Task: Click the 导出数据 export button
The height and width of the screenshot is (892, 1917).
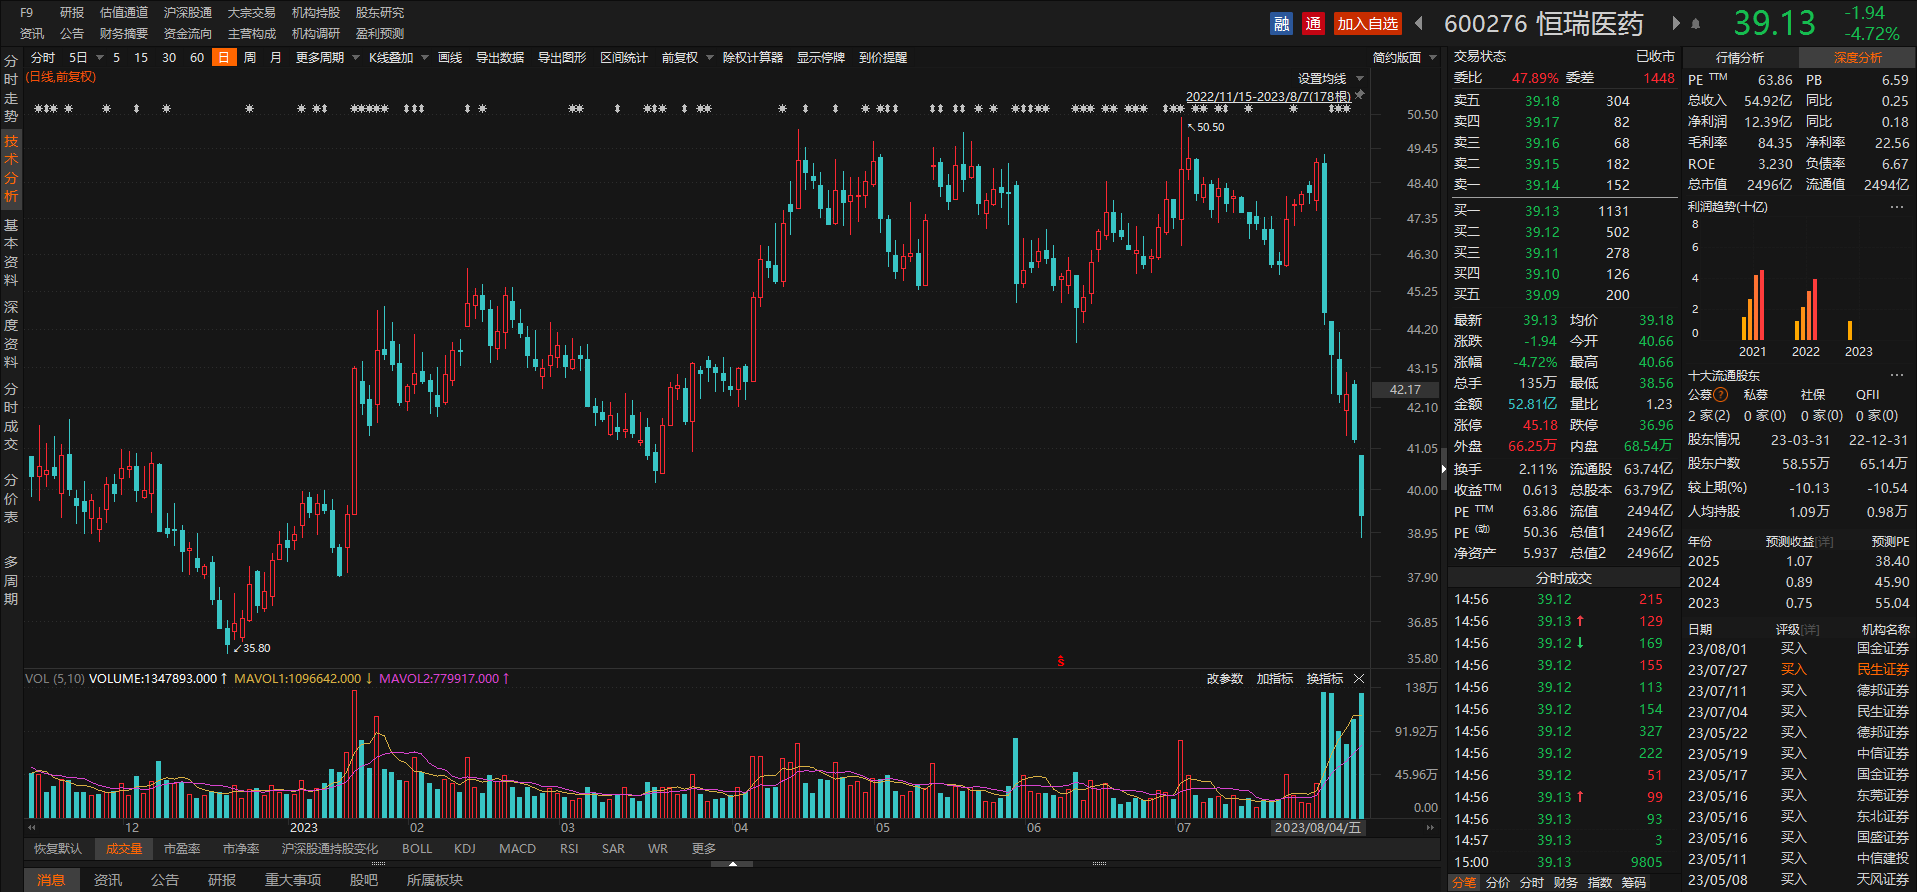Action: point(500,58)
